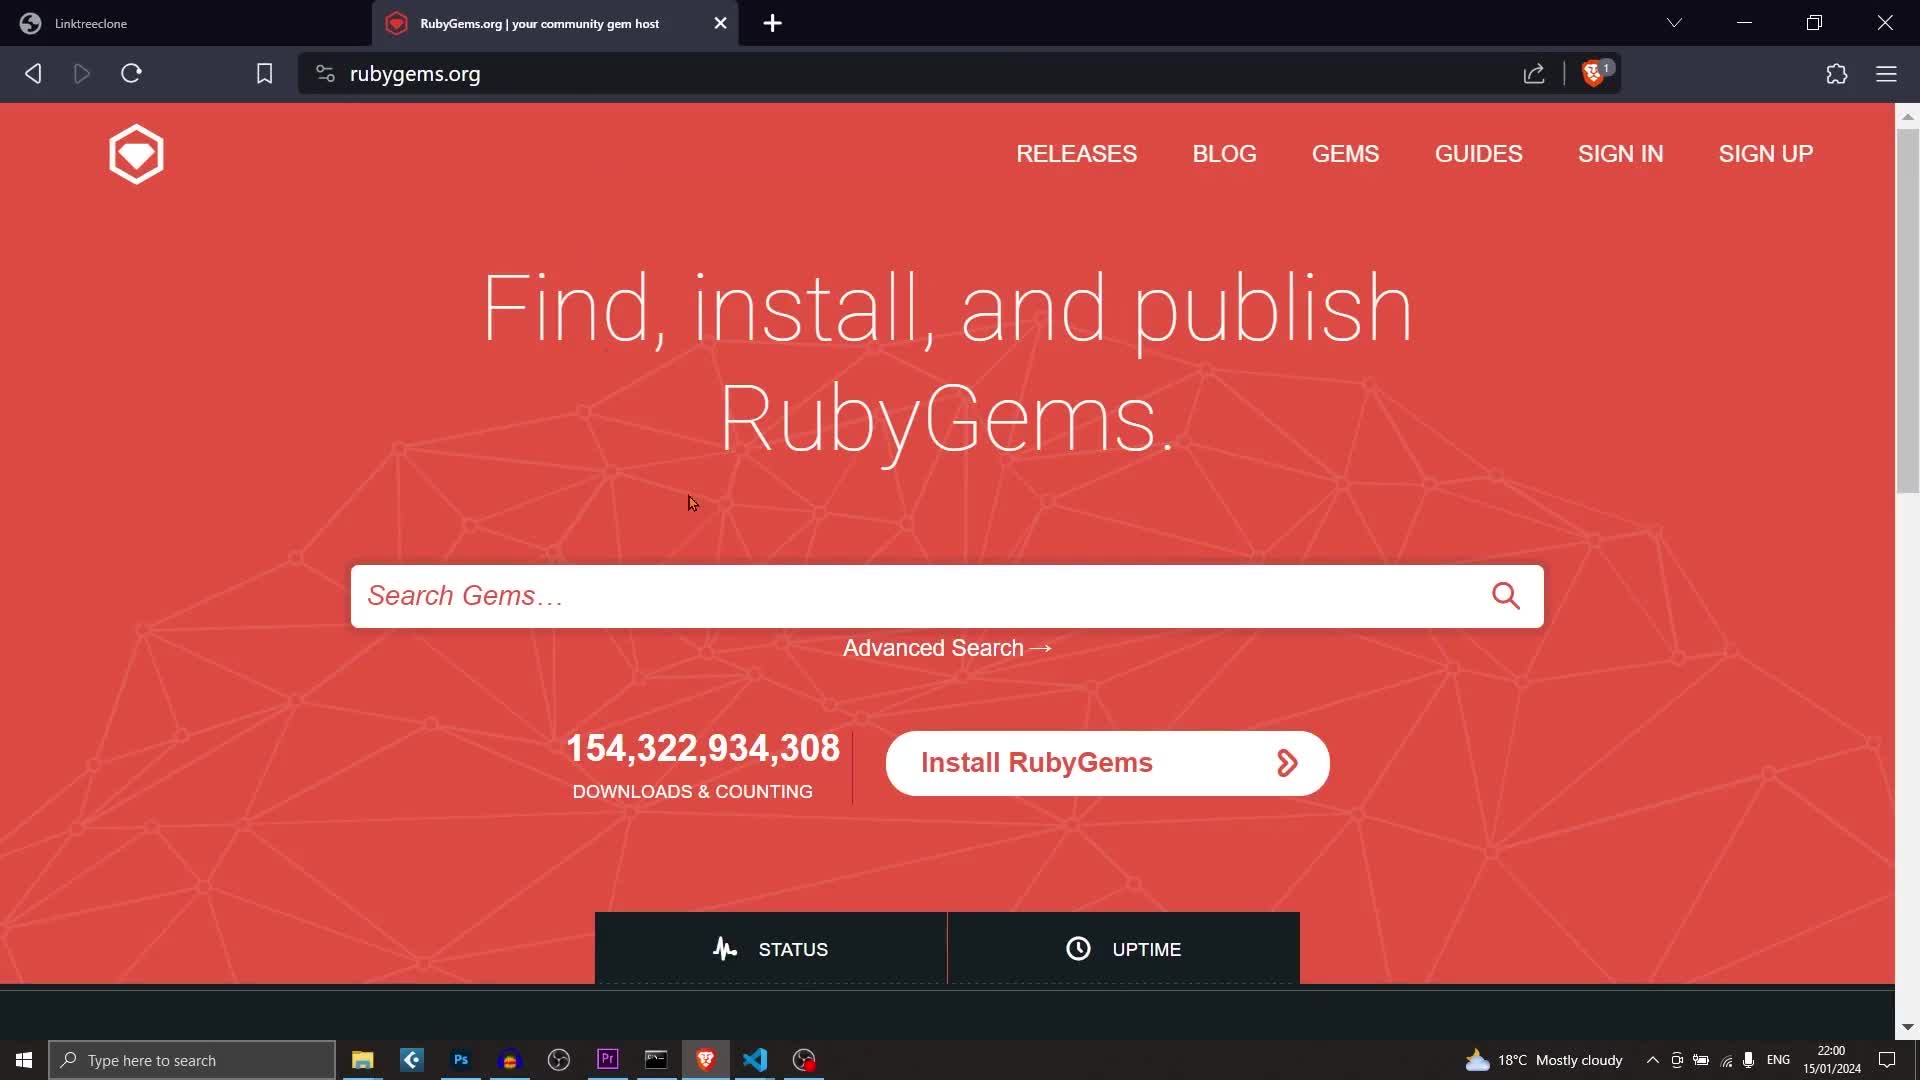Image resolution: width=1920 pixels, height=1080 pixels.
Task: Expand the hidden system tray icons
Action: coord(1652,1060)
